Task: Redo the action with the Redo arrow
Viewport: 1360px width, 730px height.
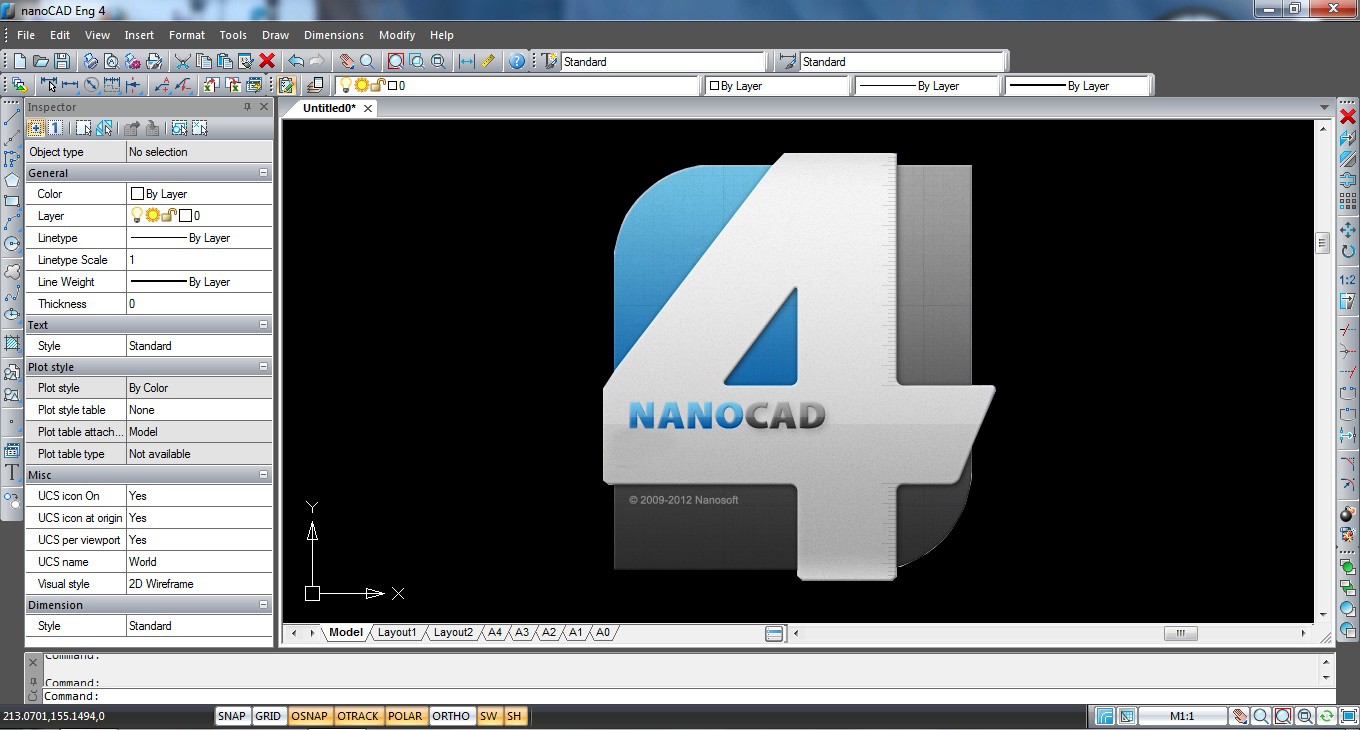Action: click(x=317, y=61)
